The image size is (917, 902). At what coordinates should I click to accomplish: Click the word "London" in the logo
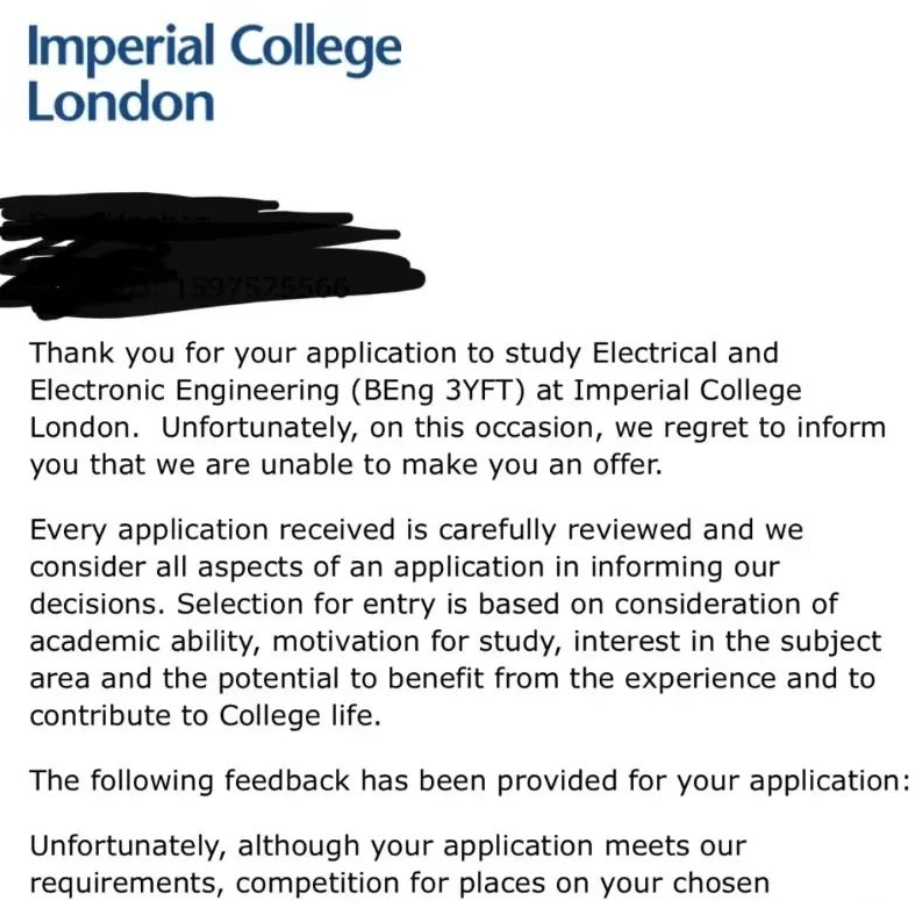(121, 102)
